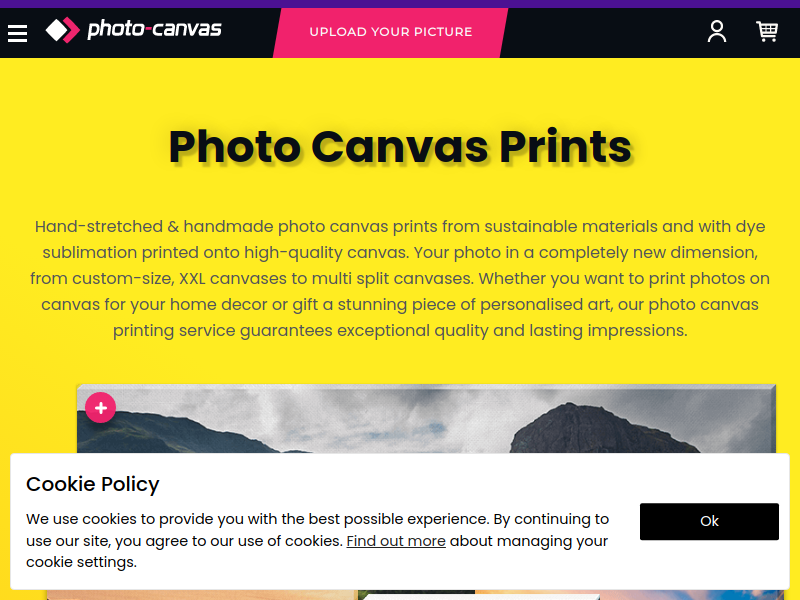Click the photo-canvas diamond logo icon
The image size is (800, 600).
63,30
